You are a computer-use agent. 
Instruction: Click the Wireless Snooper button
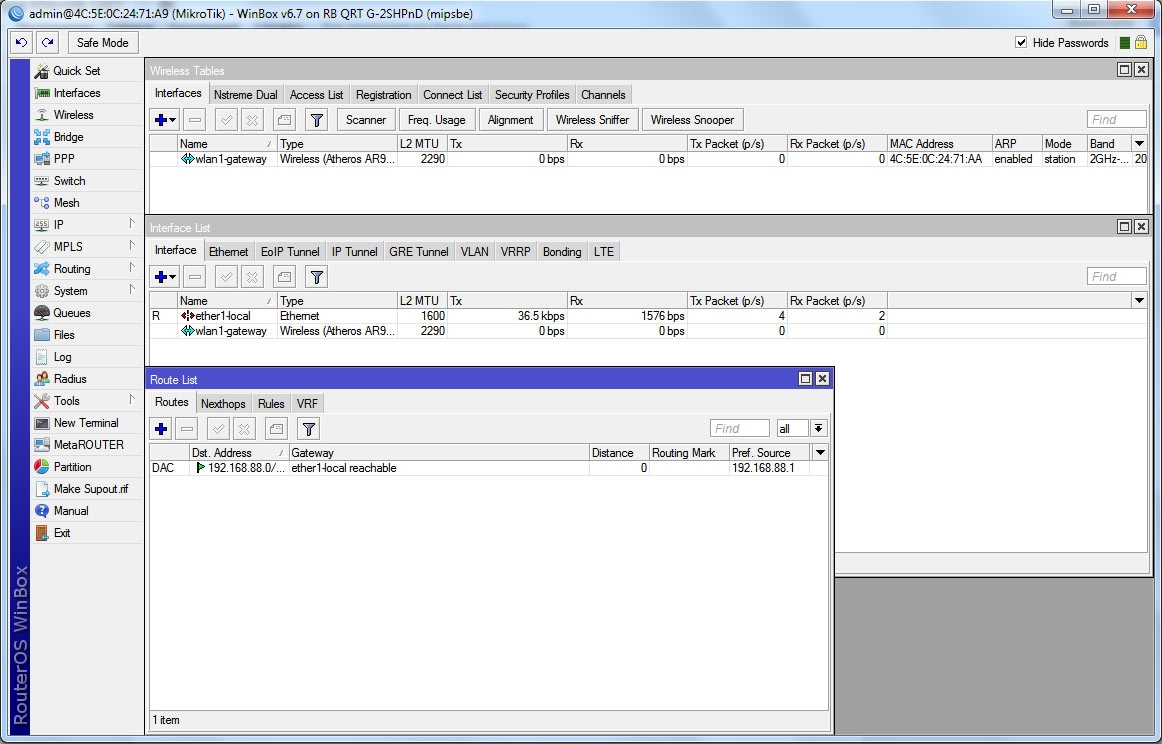click(691, 120)
